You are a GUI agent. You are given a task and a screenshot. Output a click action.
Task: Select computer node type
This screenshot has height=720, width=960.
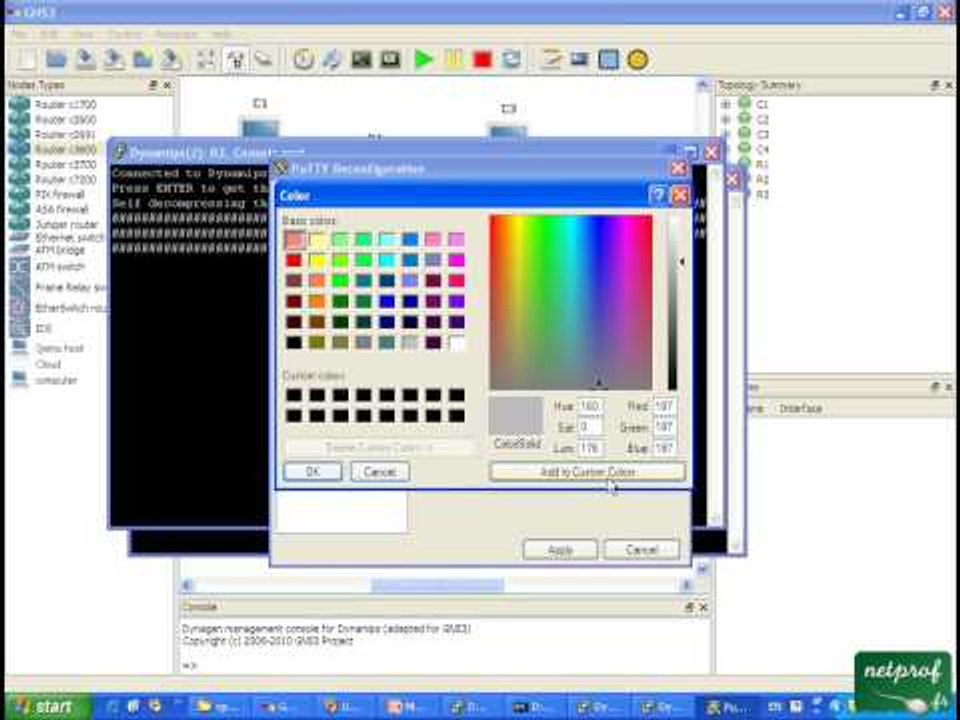[x=56, y=380]
